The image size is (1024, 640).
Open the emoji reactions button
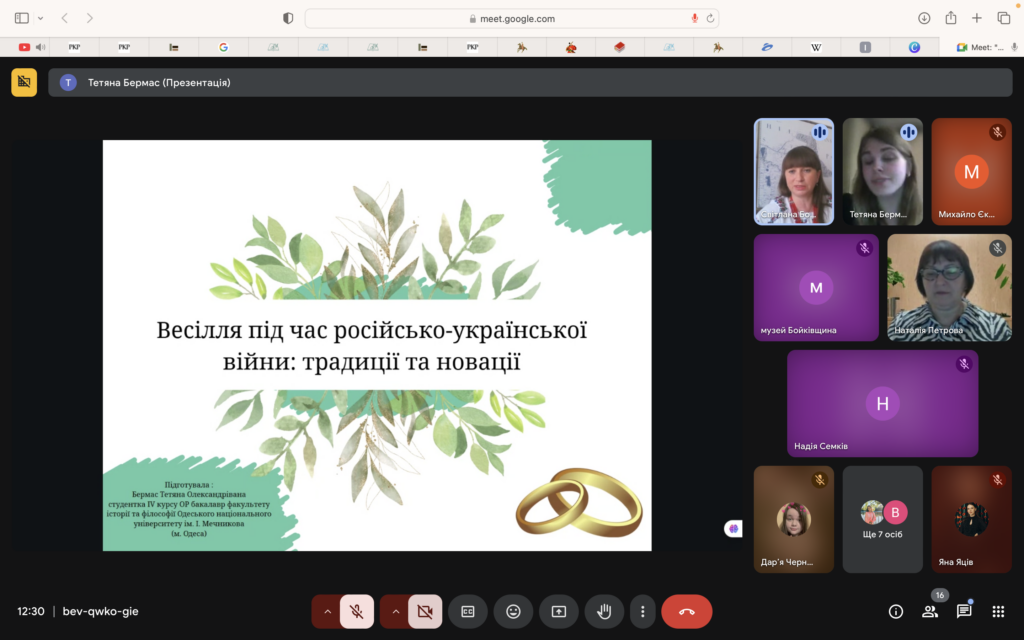coord(513,611)
